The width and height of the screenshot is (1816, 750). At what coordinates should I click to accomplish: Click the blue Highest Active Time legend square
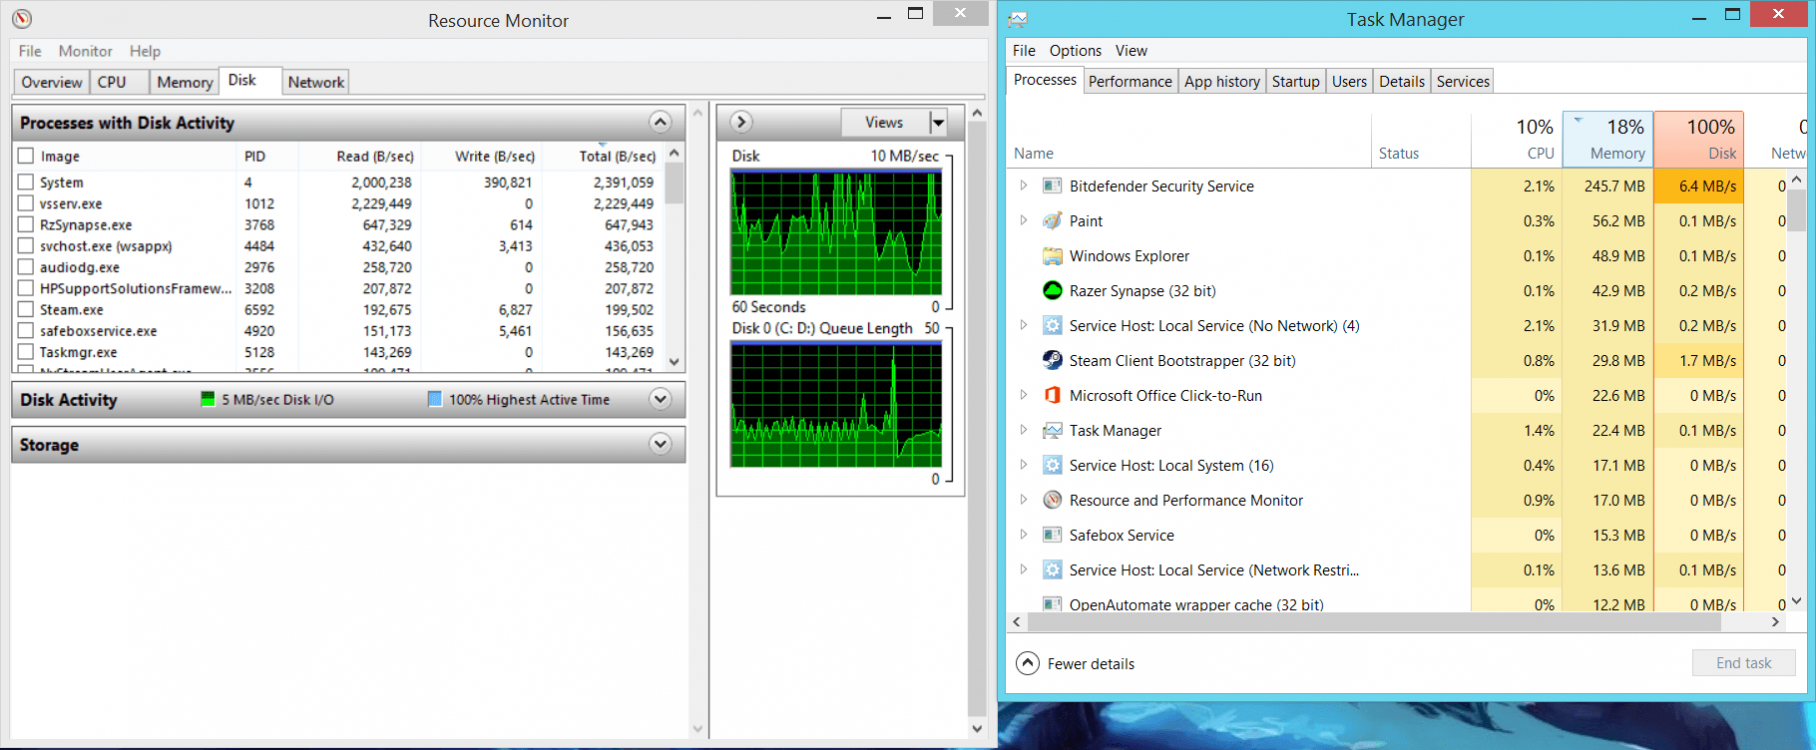tap(435, 399)
